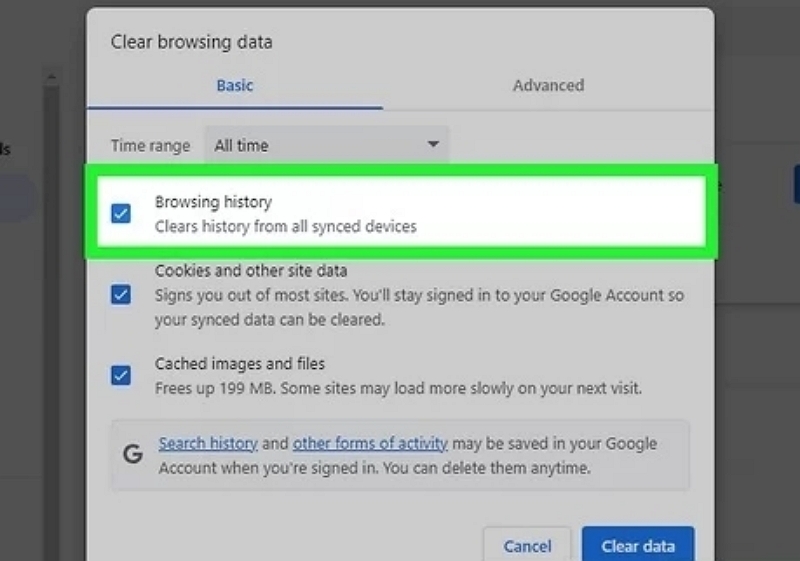Uncheck the Cached images and files checkbox
Image resolution: width=800 pixels, height=561 pixels.
click(121, 375)
